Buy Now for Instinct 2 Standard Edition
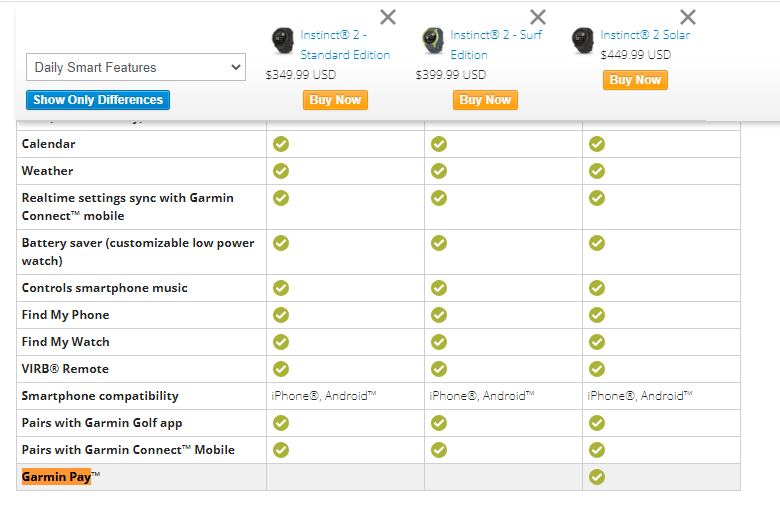This screenshot has width=780, height=512. click(x=335, y=100)
